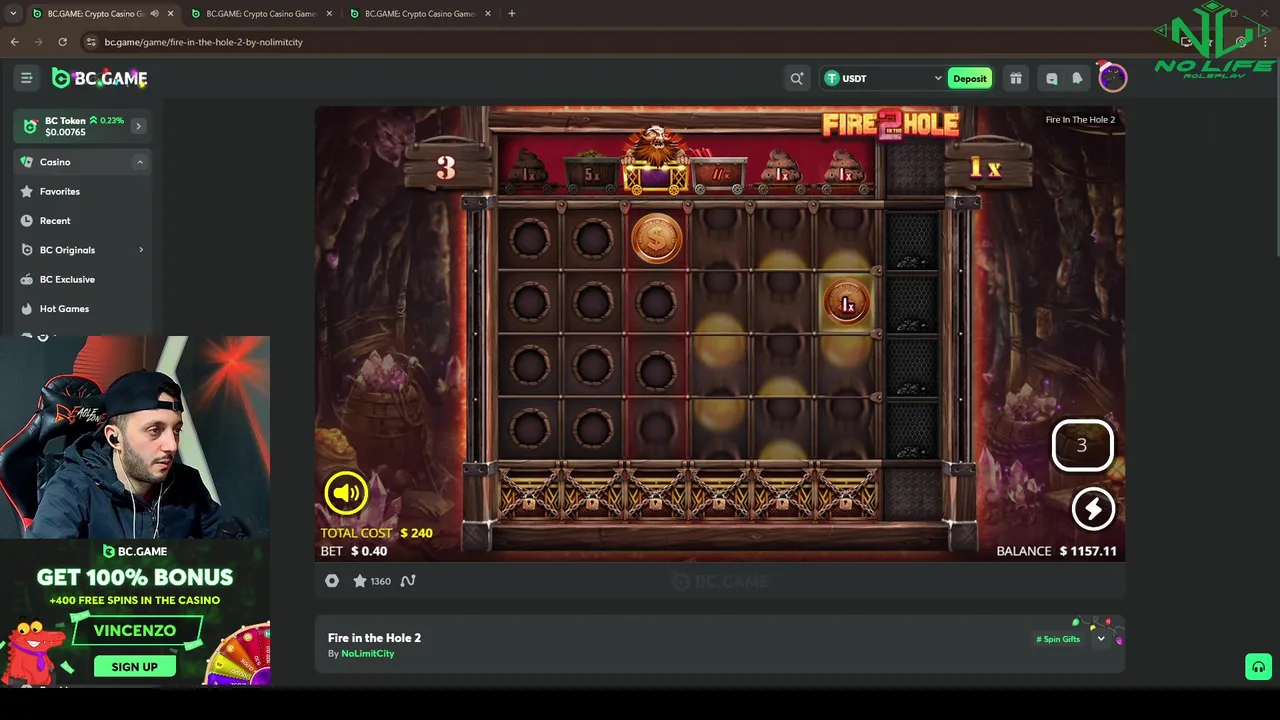Switch to the second BC.GAME browser tab
This screenshot has width=1280, height=720.
pos(260,14)
